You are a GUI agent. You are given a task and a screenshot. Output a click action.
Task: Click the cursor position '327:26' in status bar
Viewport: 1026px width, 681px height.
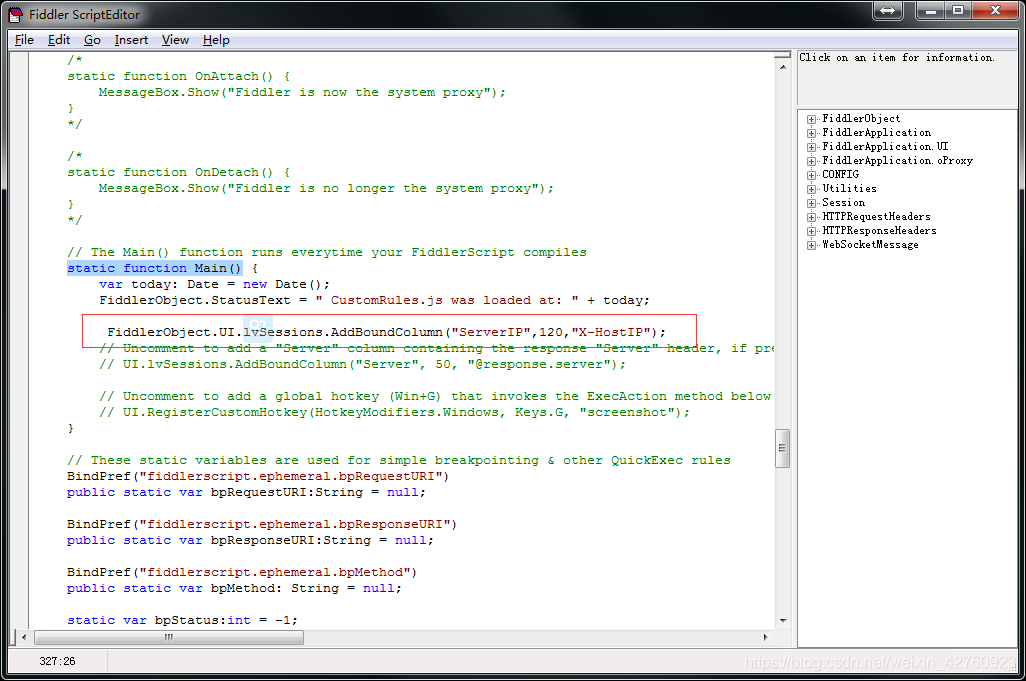point(58,661)
